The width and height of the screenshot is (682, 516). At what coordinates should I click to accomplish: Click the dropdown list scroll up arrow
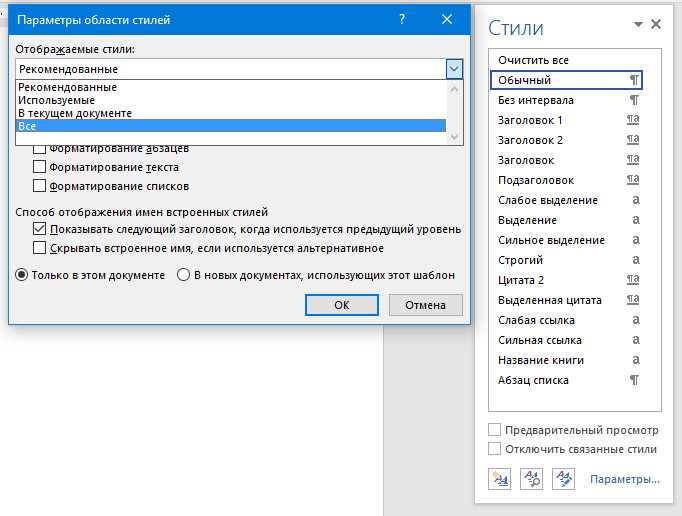coord(455,89)
